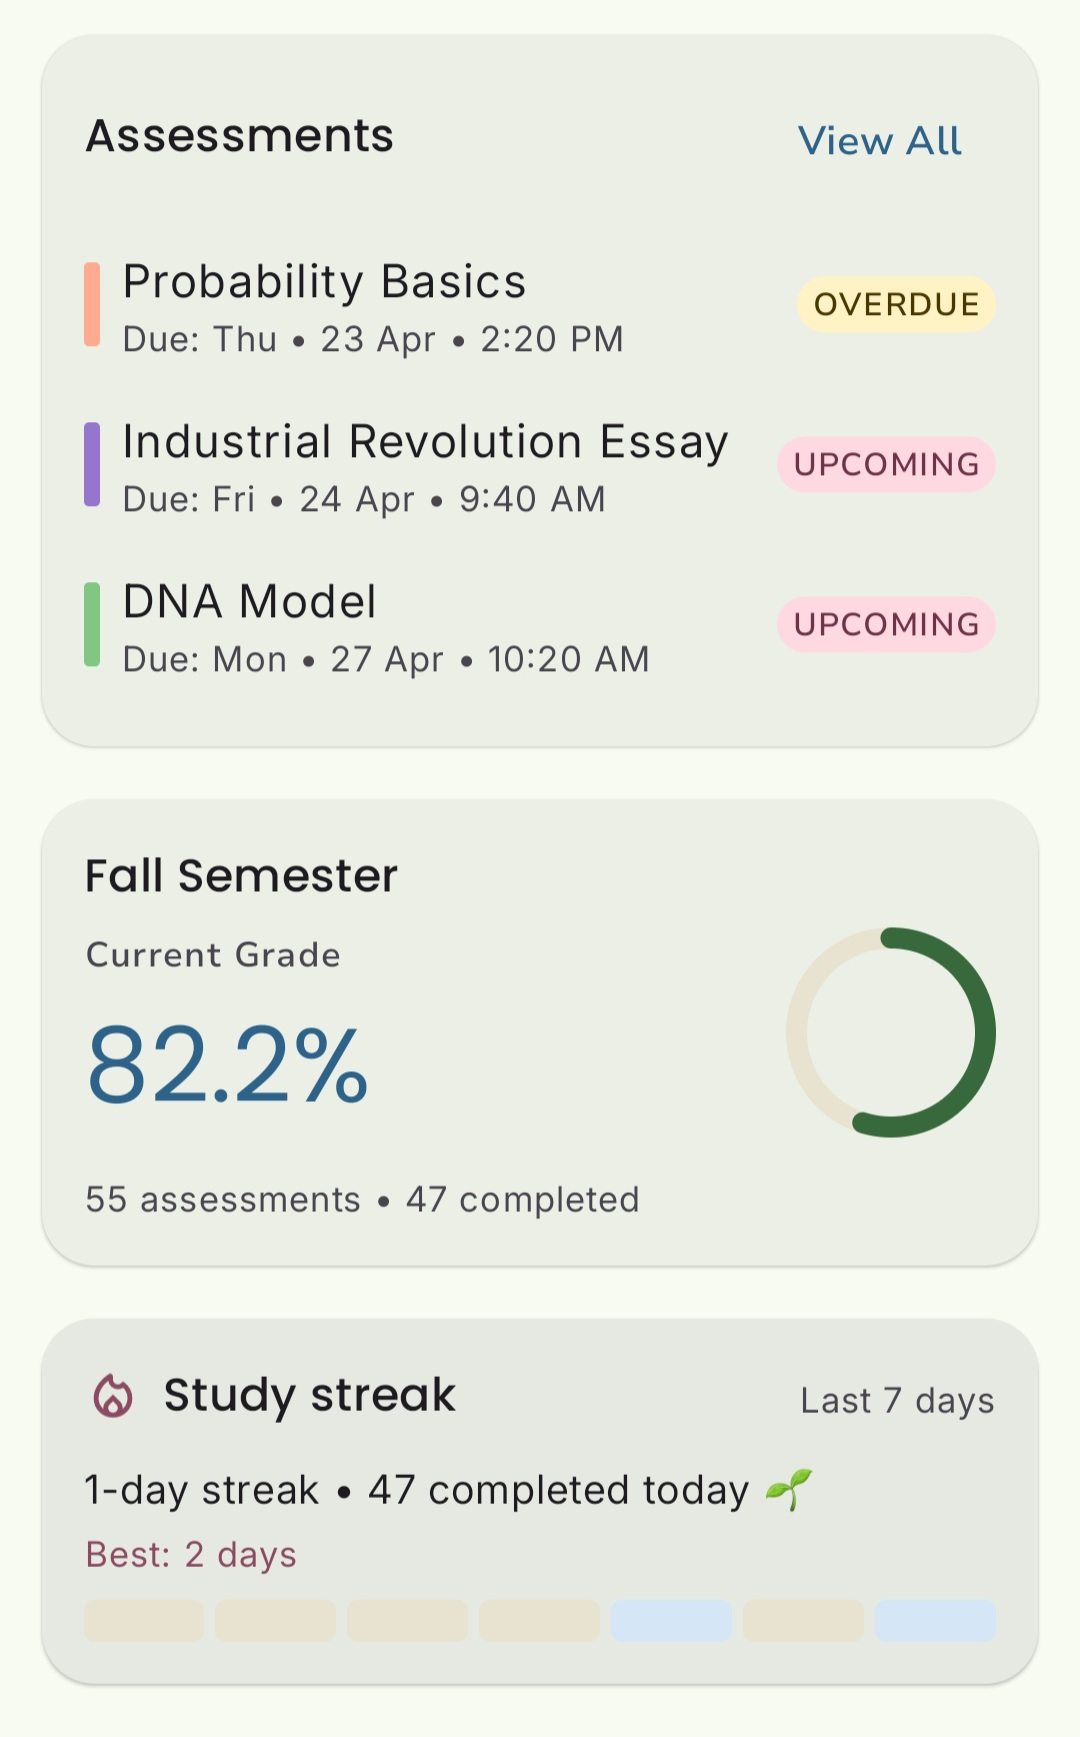Image resolution: width=1080 pixels, height=1737 pixels.
Task: Select the last blue day block in streak
Action: click(x=935, y=1620)
